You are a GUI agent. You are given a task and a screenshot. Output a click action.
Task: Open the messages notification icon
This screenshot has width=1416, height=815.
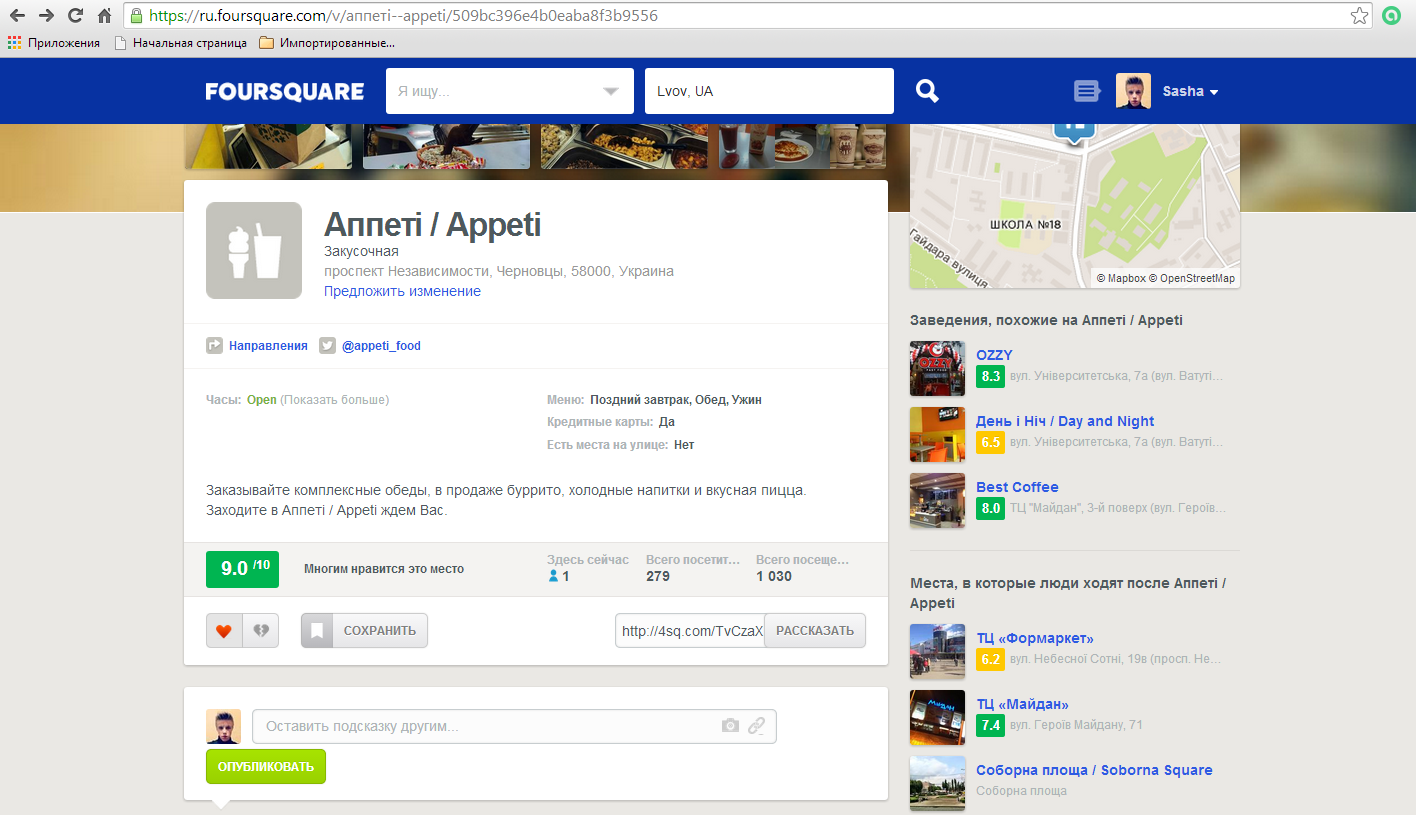(x=1087, y=91)
